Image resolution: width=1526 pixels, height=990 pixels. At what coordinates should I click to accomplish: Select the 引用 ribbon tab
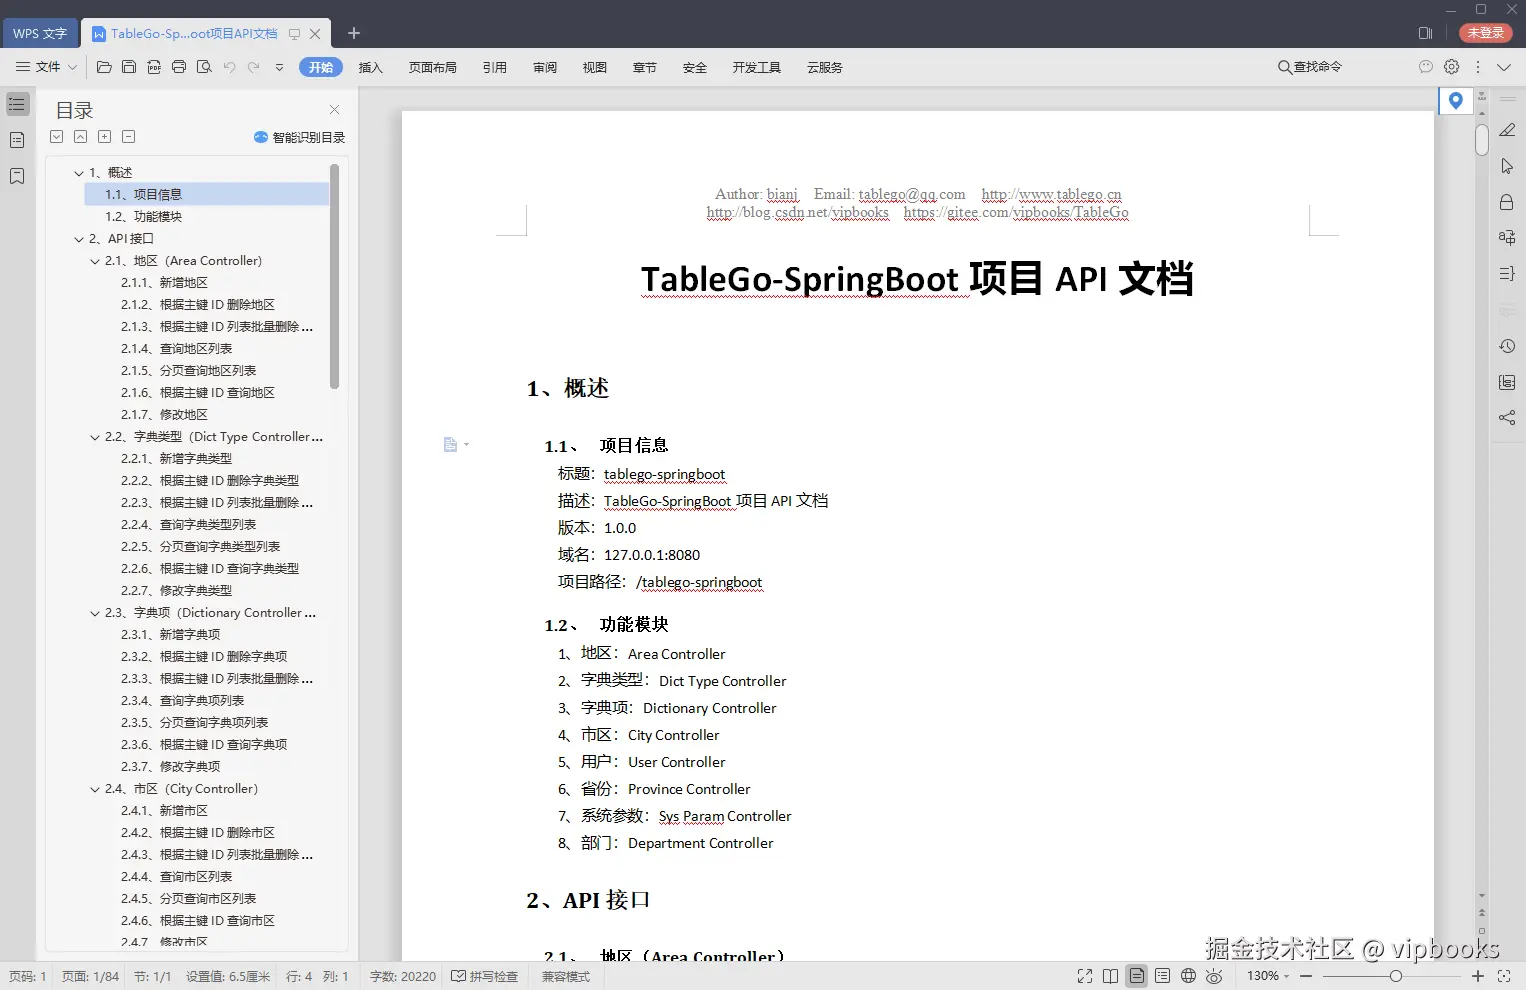pos(495,67)
